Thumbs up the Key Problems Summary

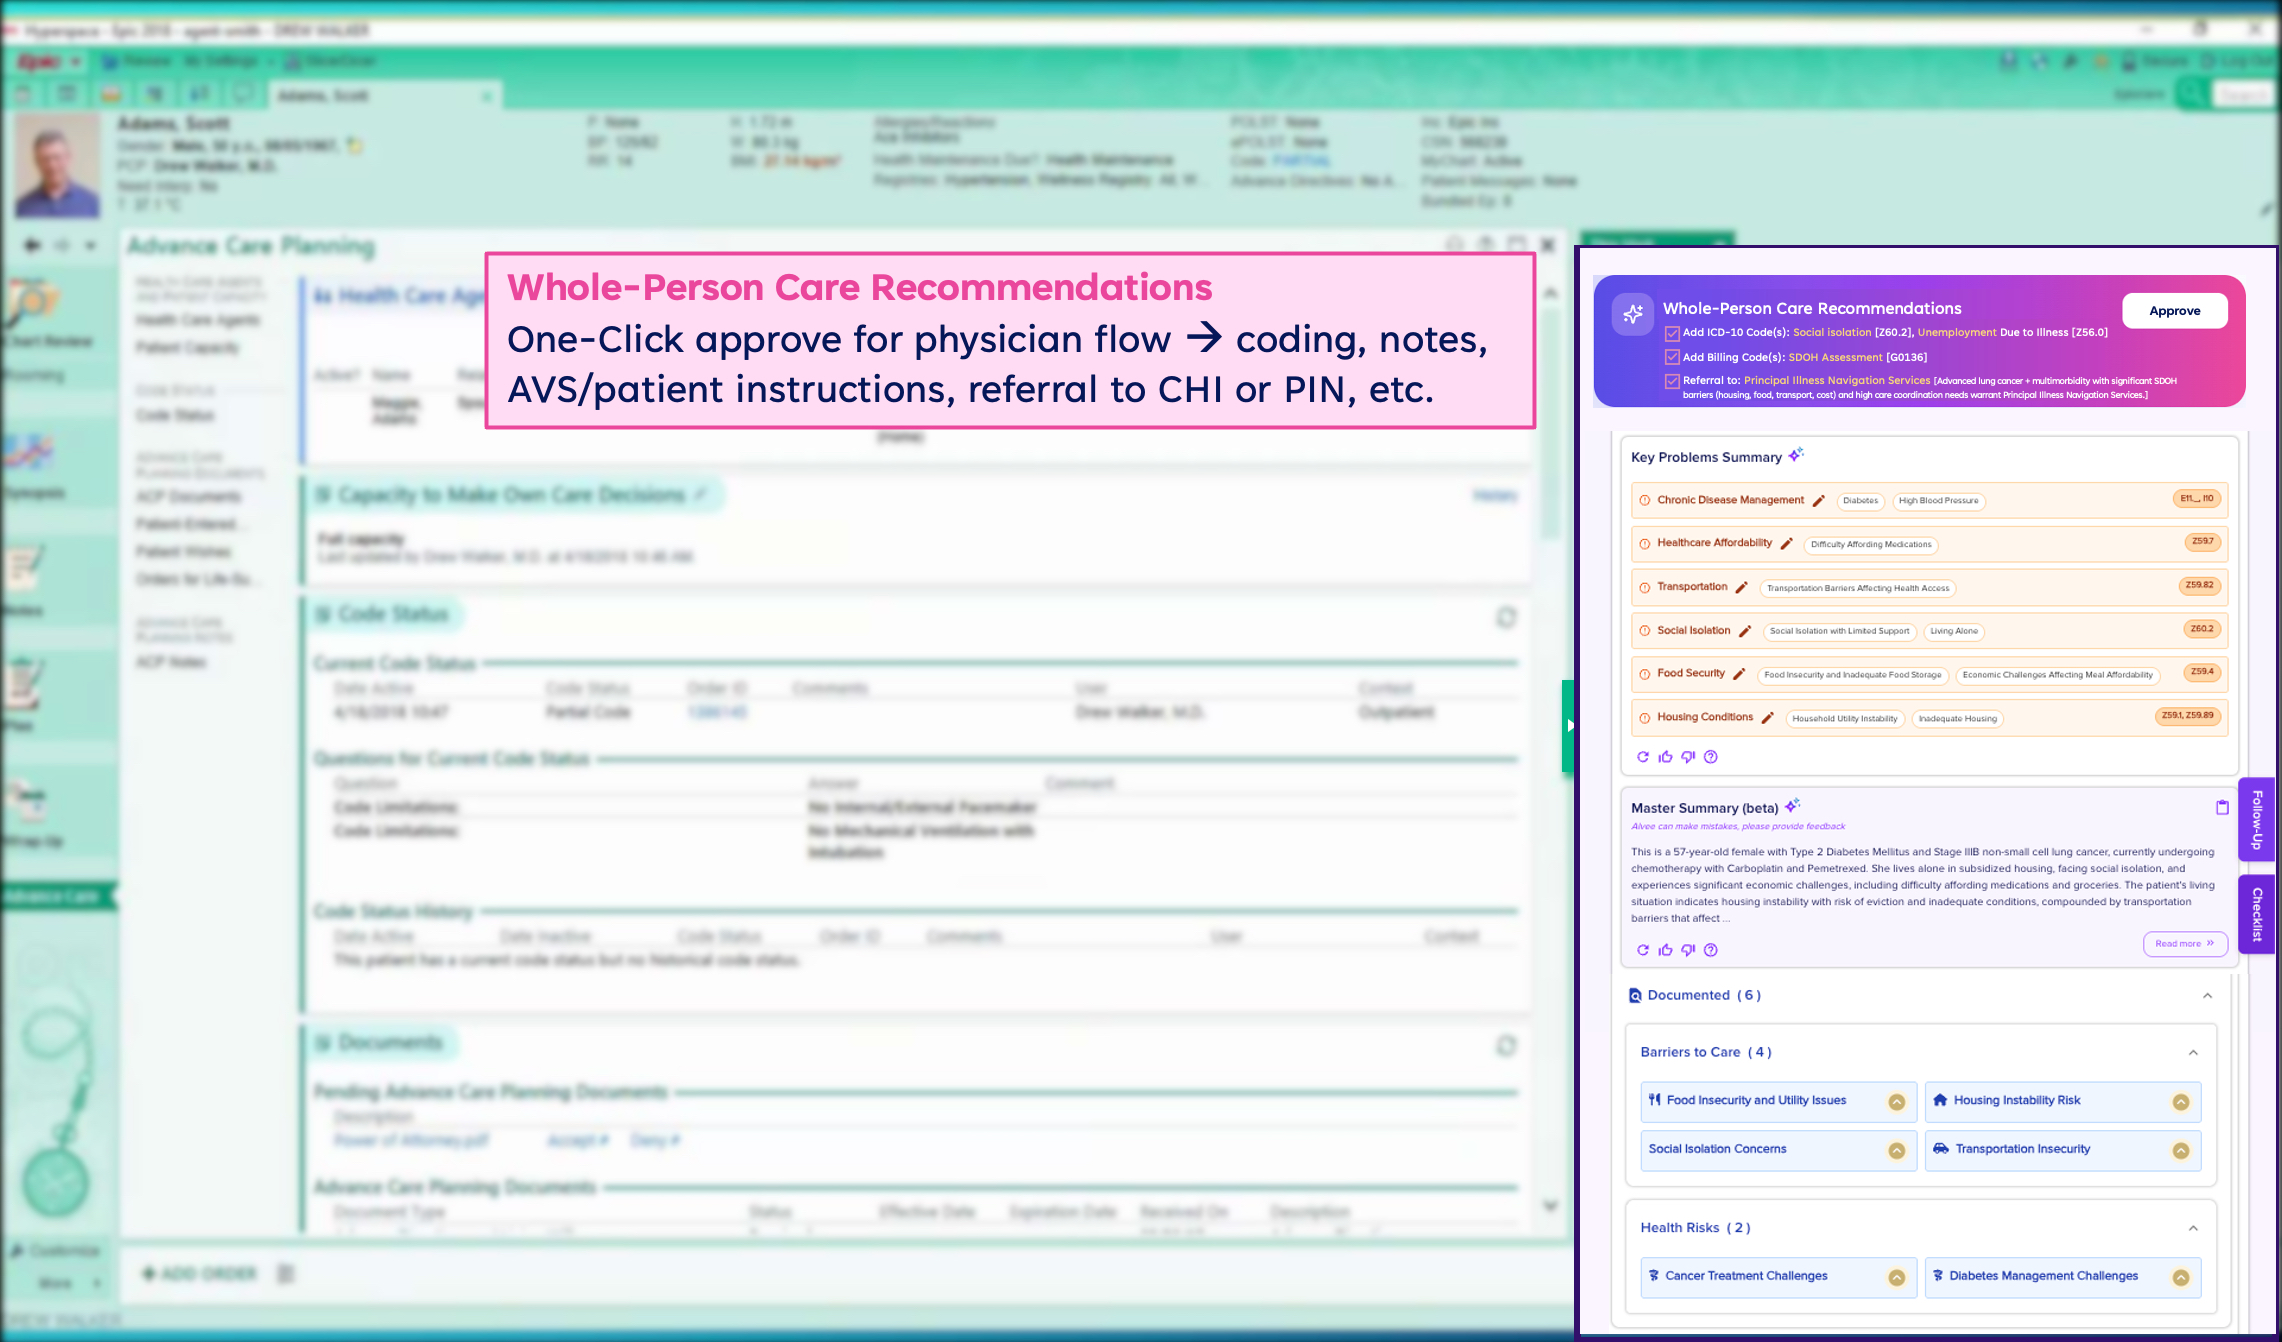[x=1665, y=757]
